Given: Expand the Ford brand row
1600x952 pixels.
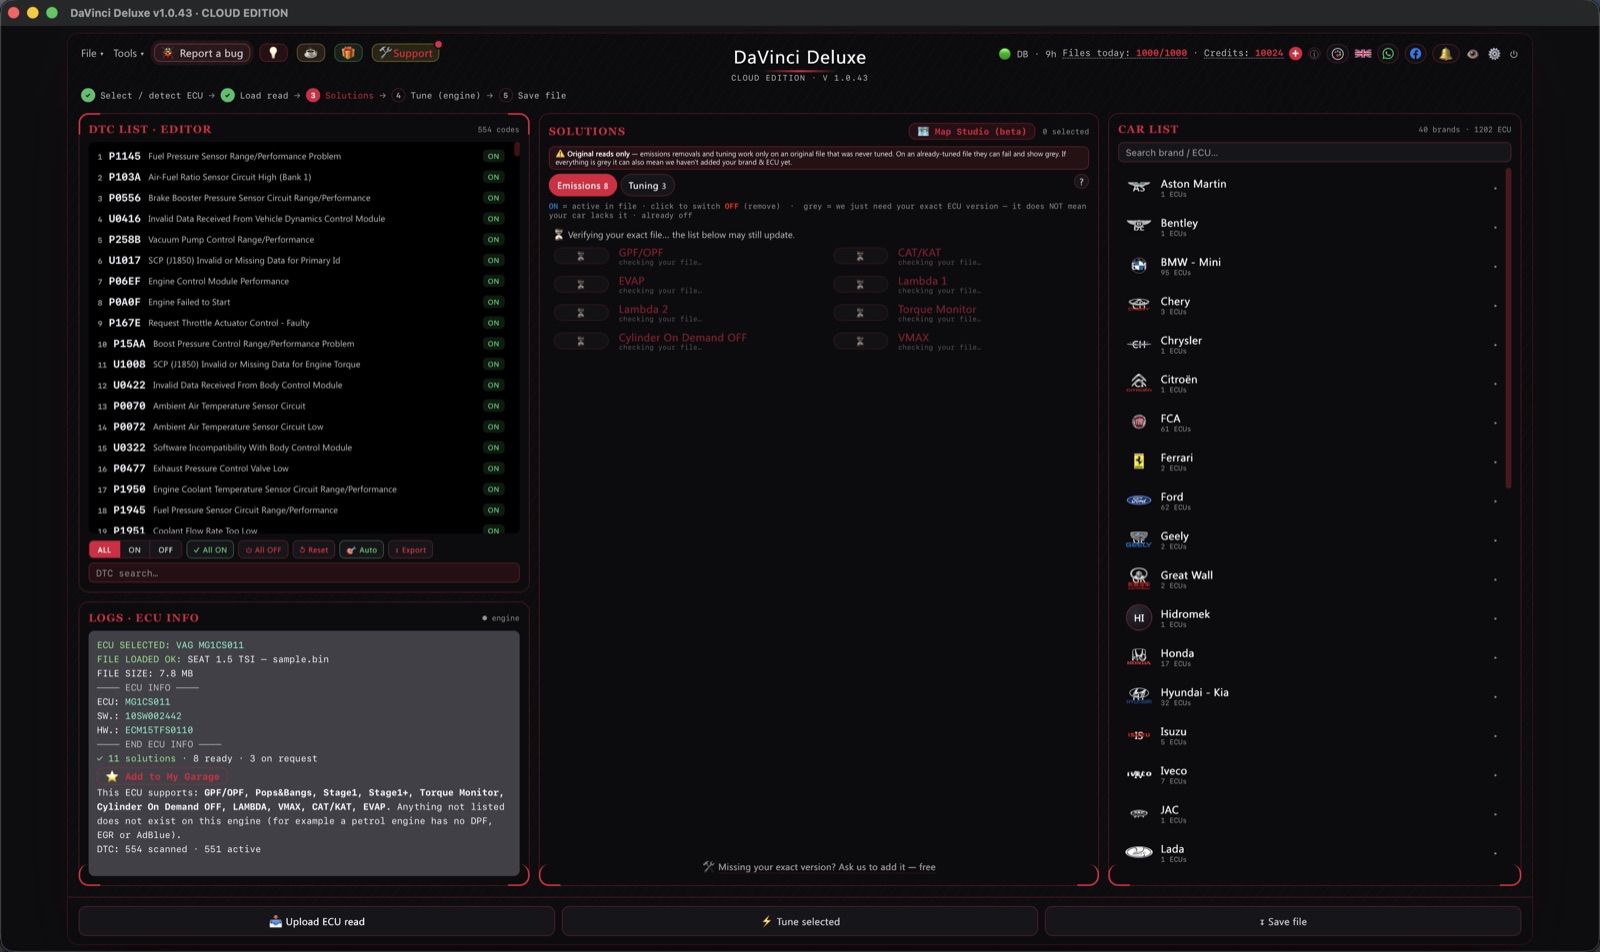Looking at the screenshot, I should click(1314, 500).
